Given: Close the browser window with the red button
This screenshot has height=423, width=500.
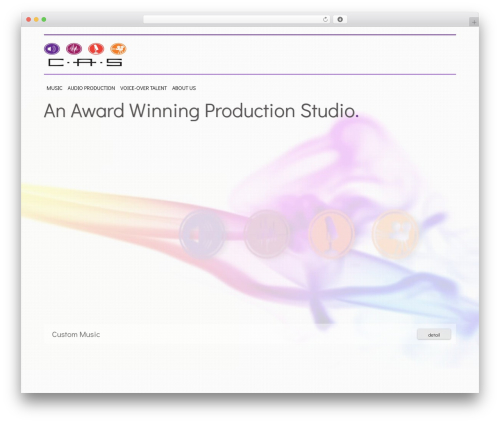Looking at the screenshot, I should [29, 19].
